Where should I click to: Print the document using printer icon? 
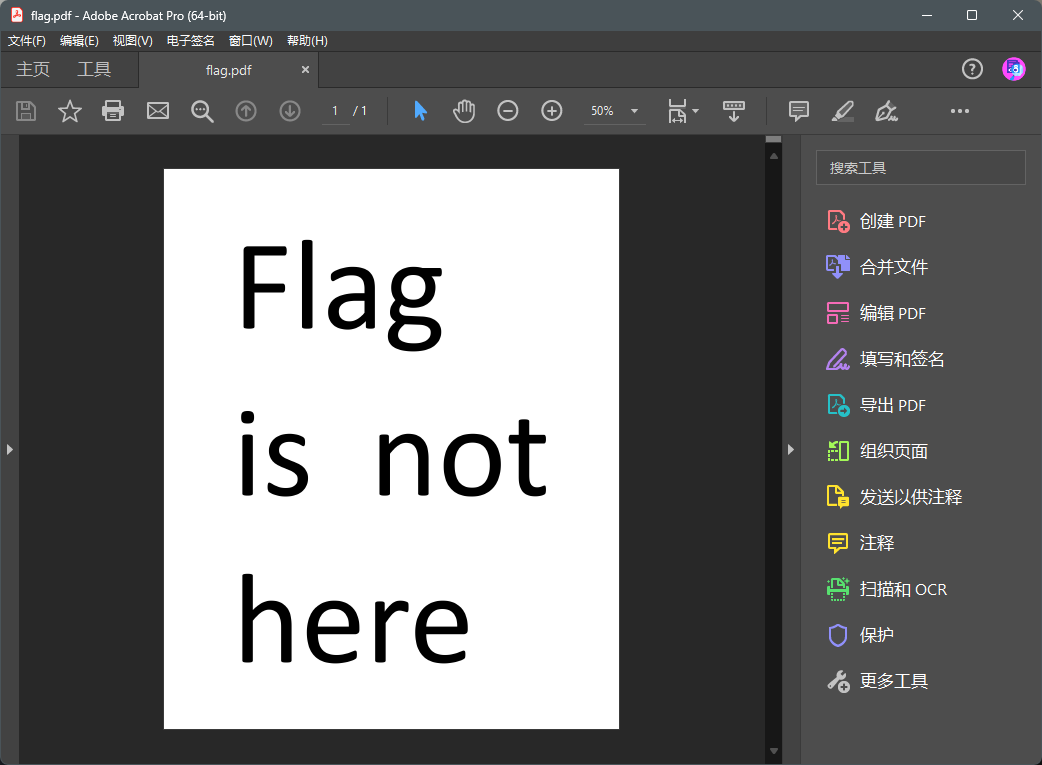point(113,111)
